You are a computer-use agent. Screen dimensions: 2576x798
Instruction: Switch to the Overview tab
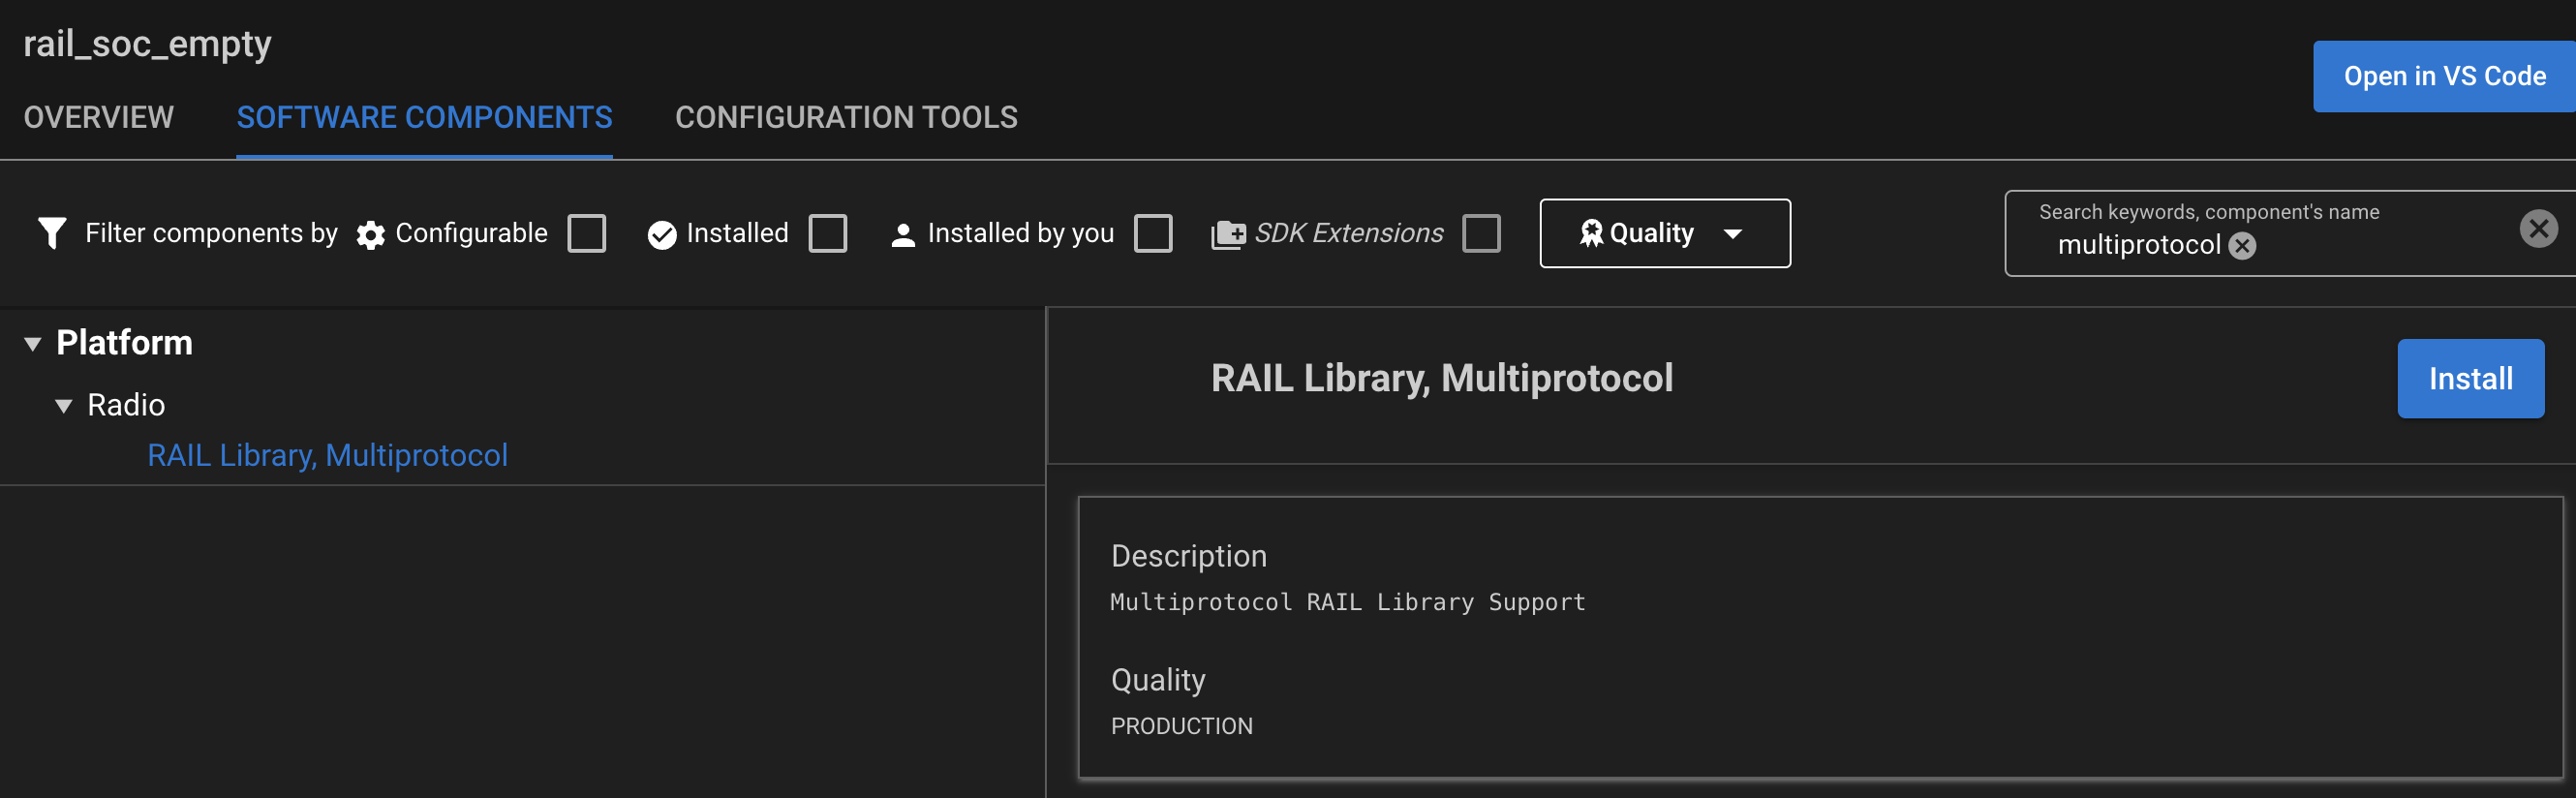click(x=98, y=117)
